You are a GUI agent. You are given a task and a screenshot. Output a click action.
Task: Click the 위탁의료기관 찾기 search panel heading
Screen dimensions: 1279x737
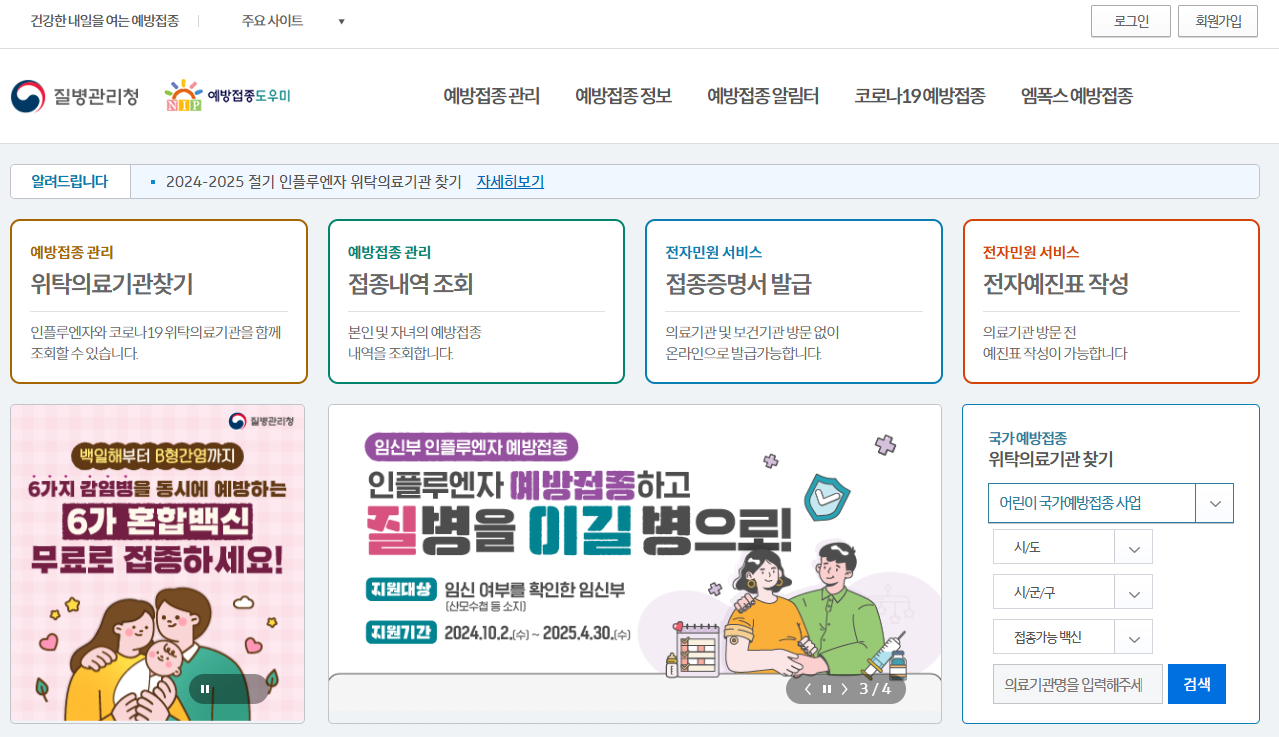[1050, 459]
